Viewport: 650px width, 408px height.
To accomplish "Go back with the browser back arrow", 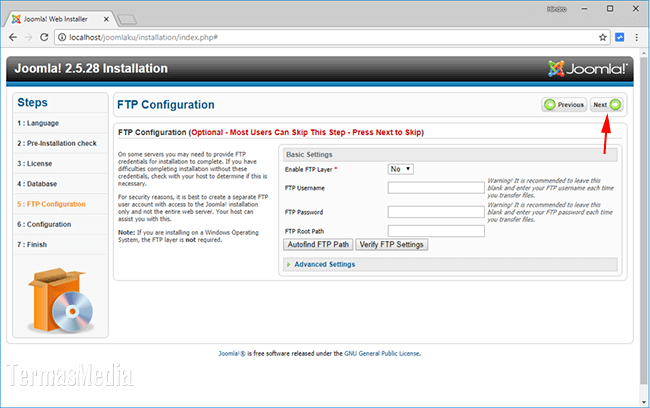I will 13,37.
